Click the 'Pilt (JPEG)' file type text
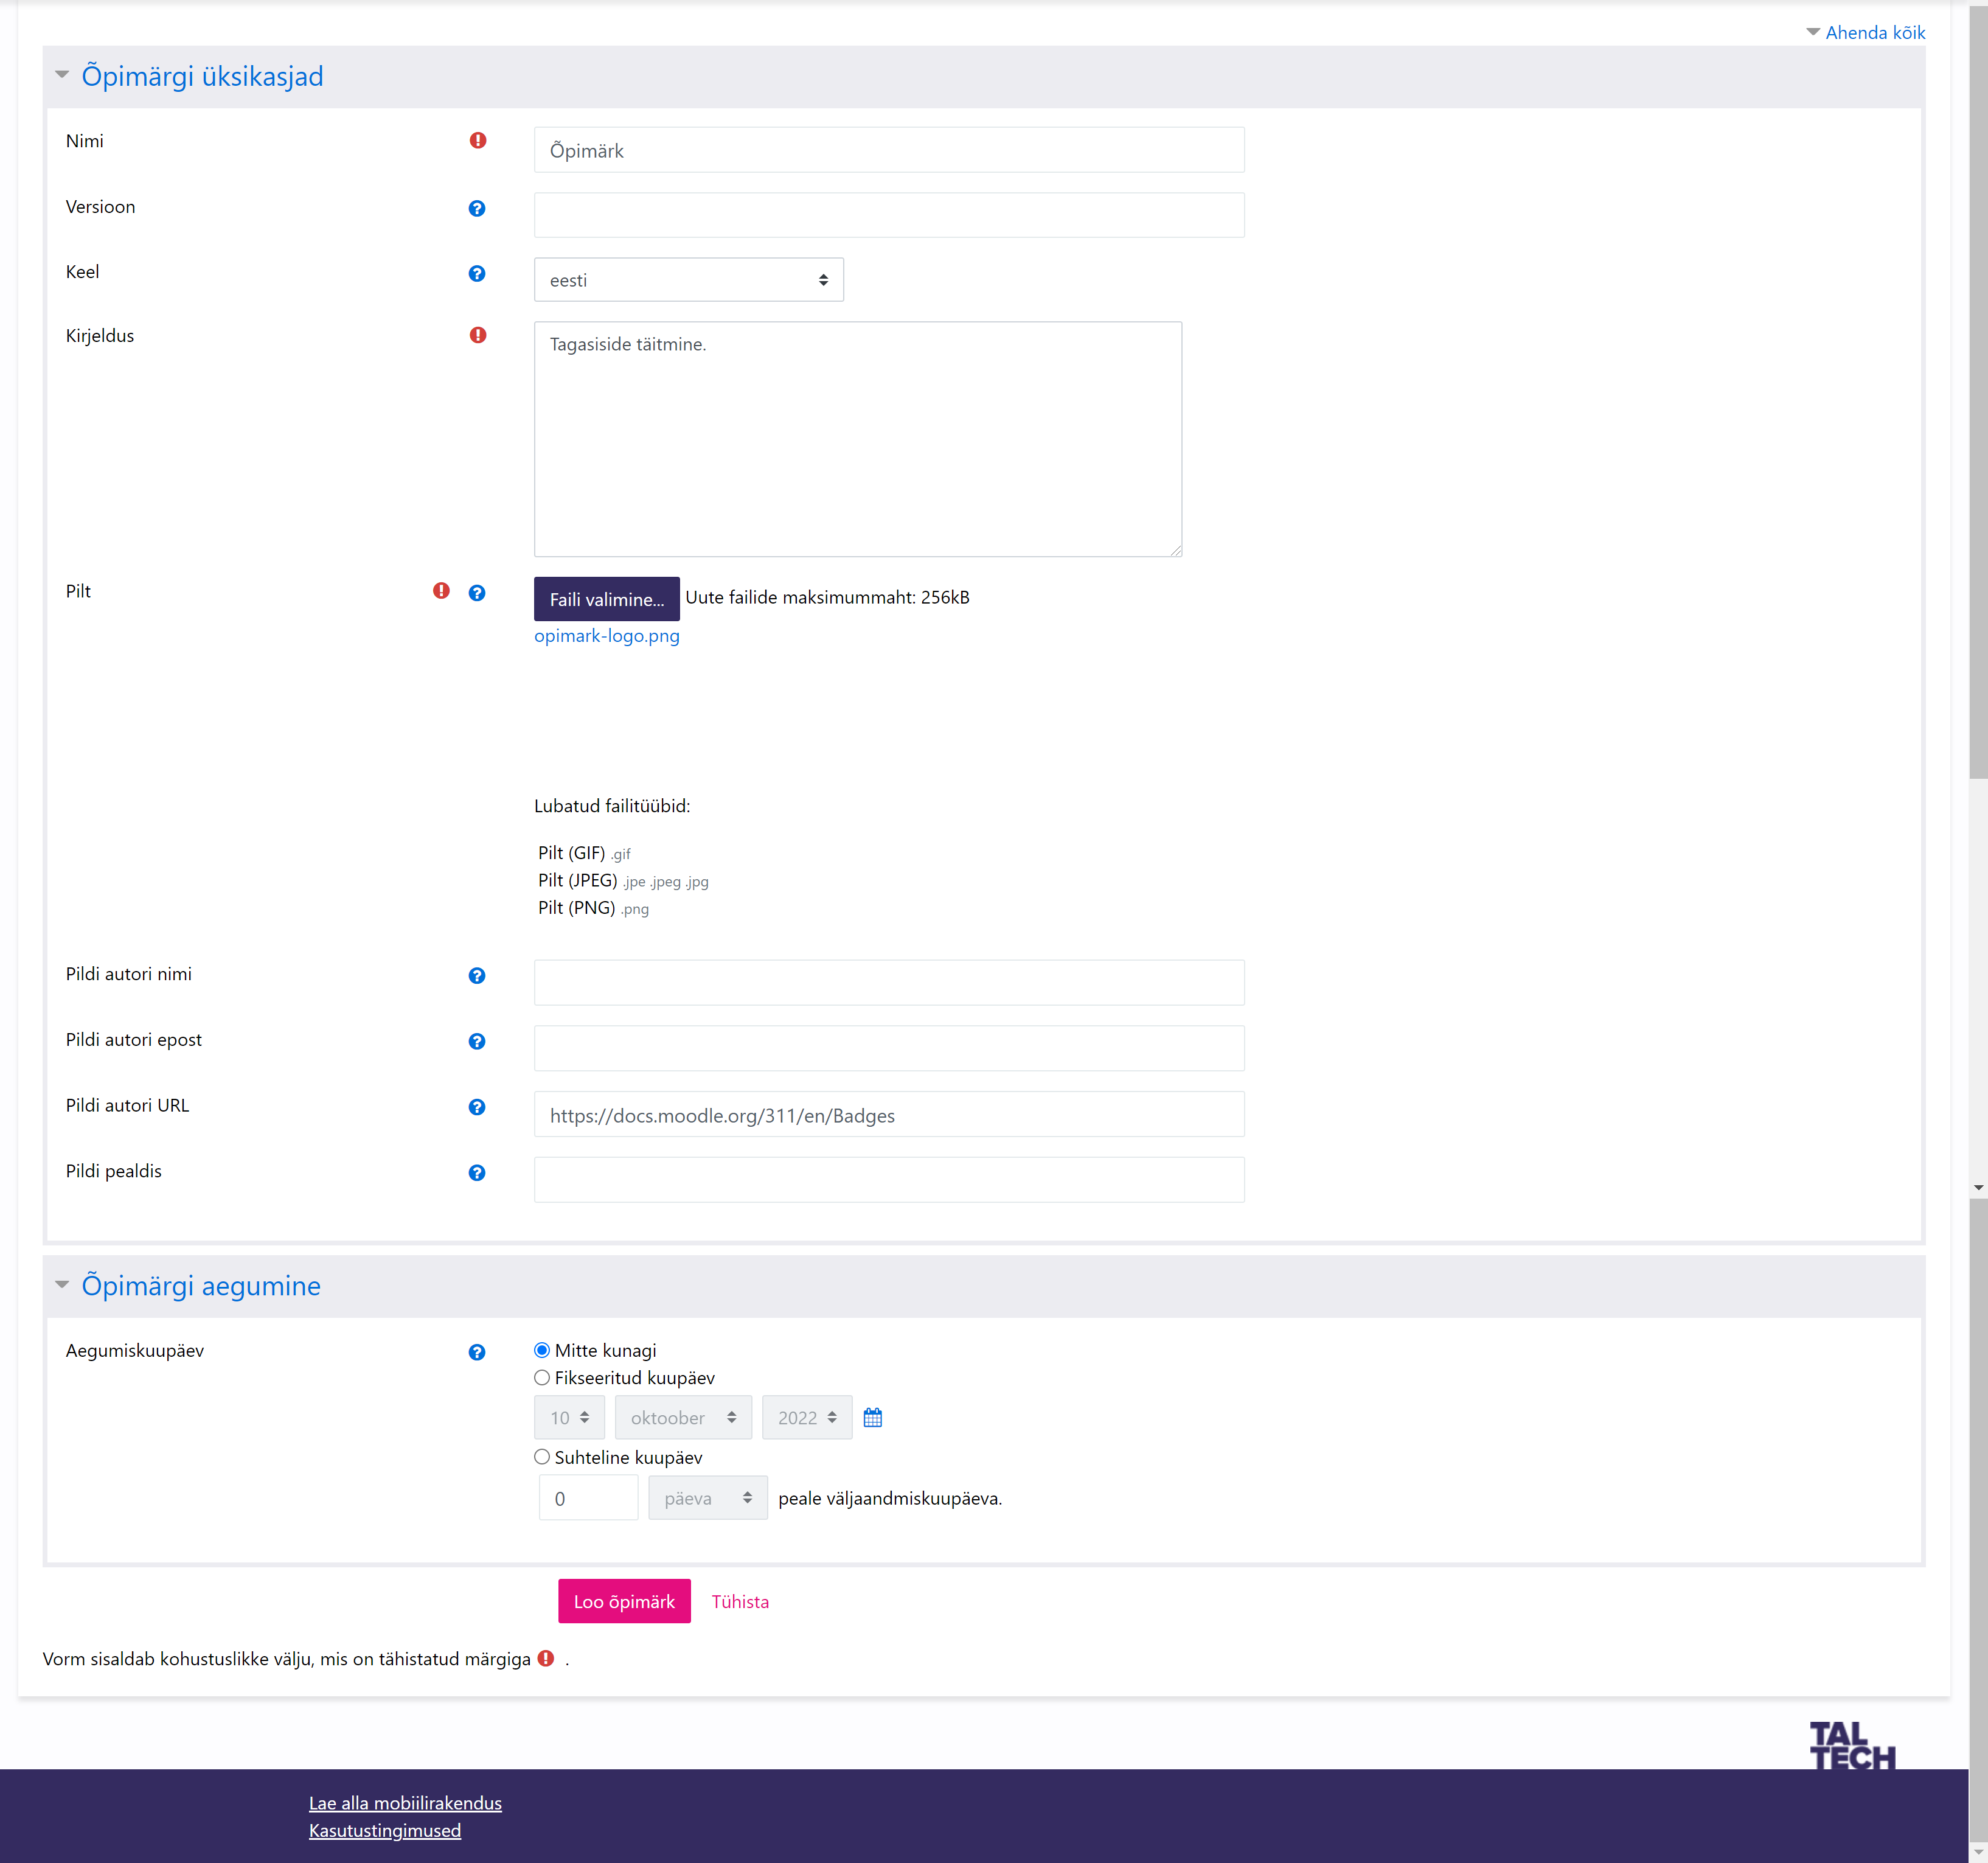Viewport: 1988px width, 1863px height. (577, 880)
